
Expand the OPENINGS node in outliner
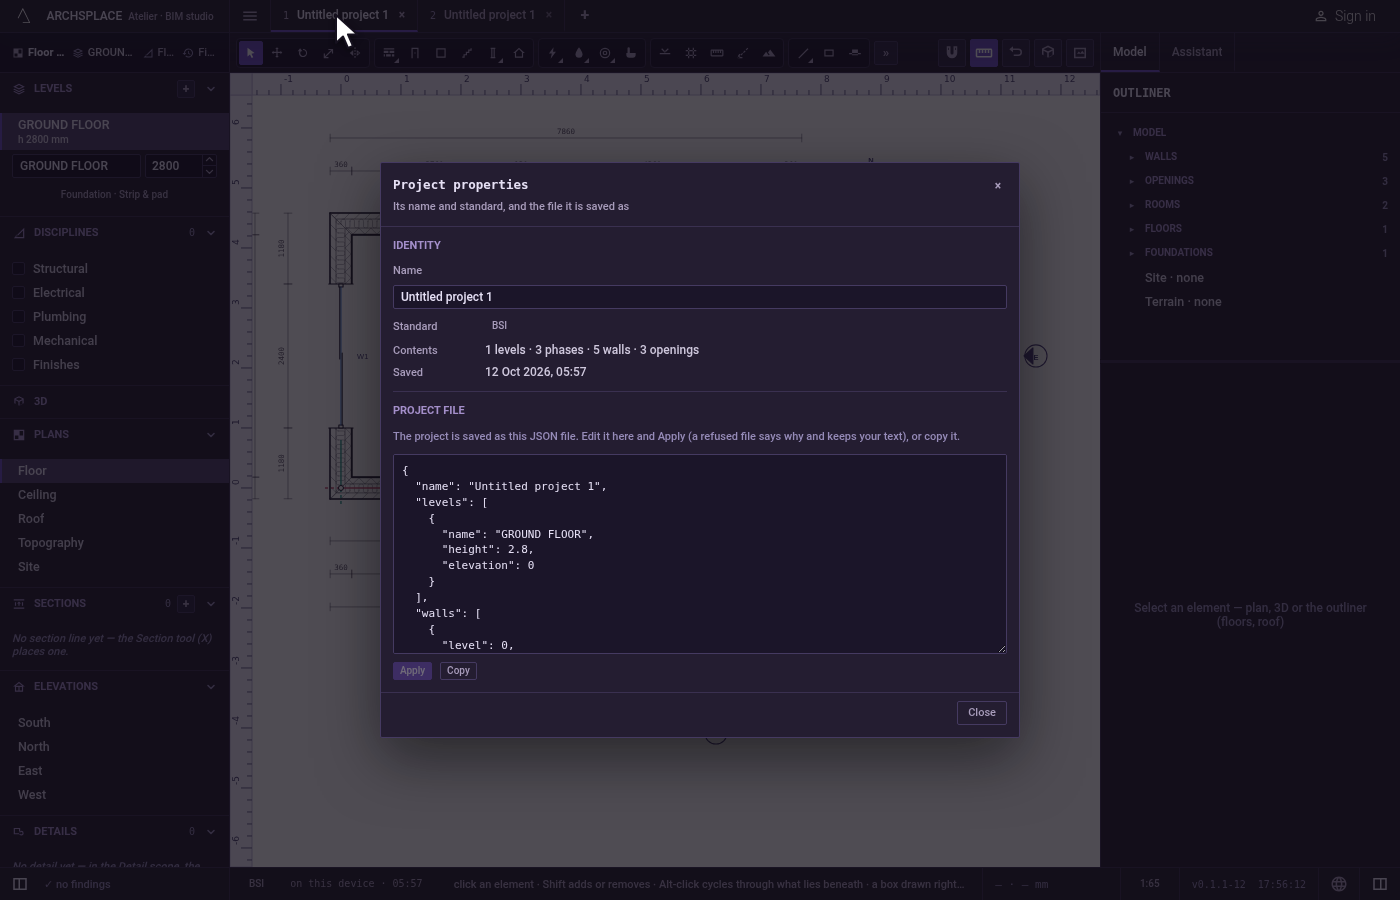point(1132,181)
